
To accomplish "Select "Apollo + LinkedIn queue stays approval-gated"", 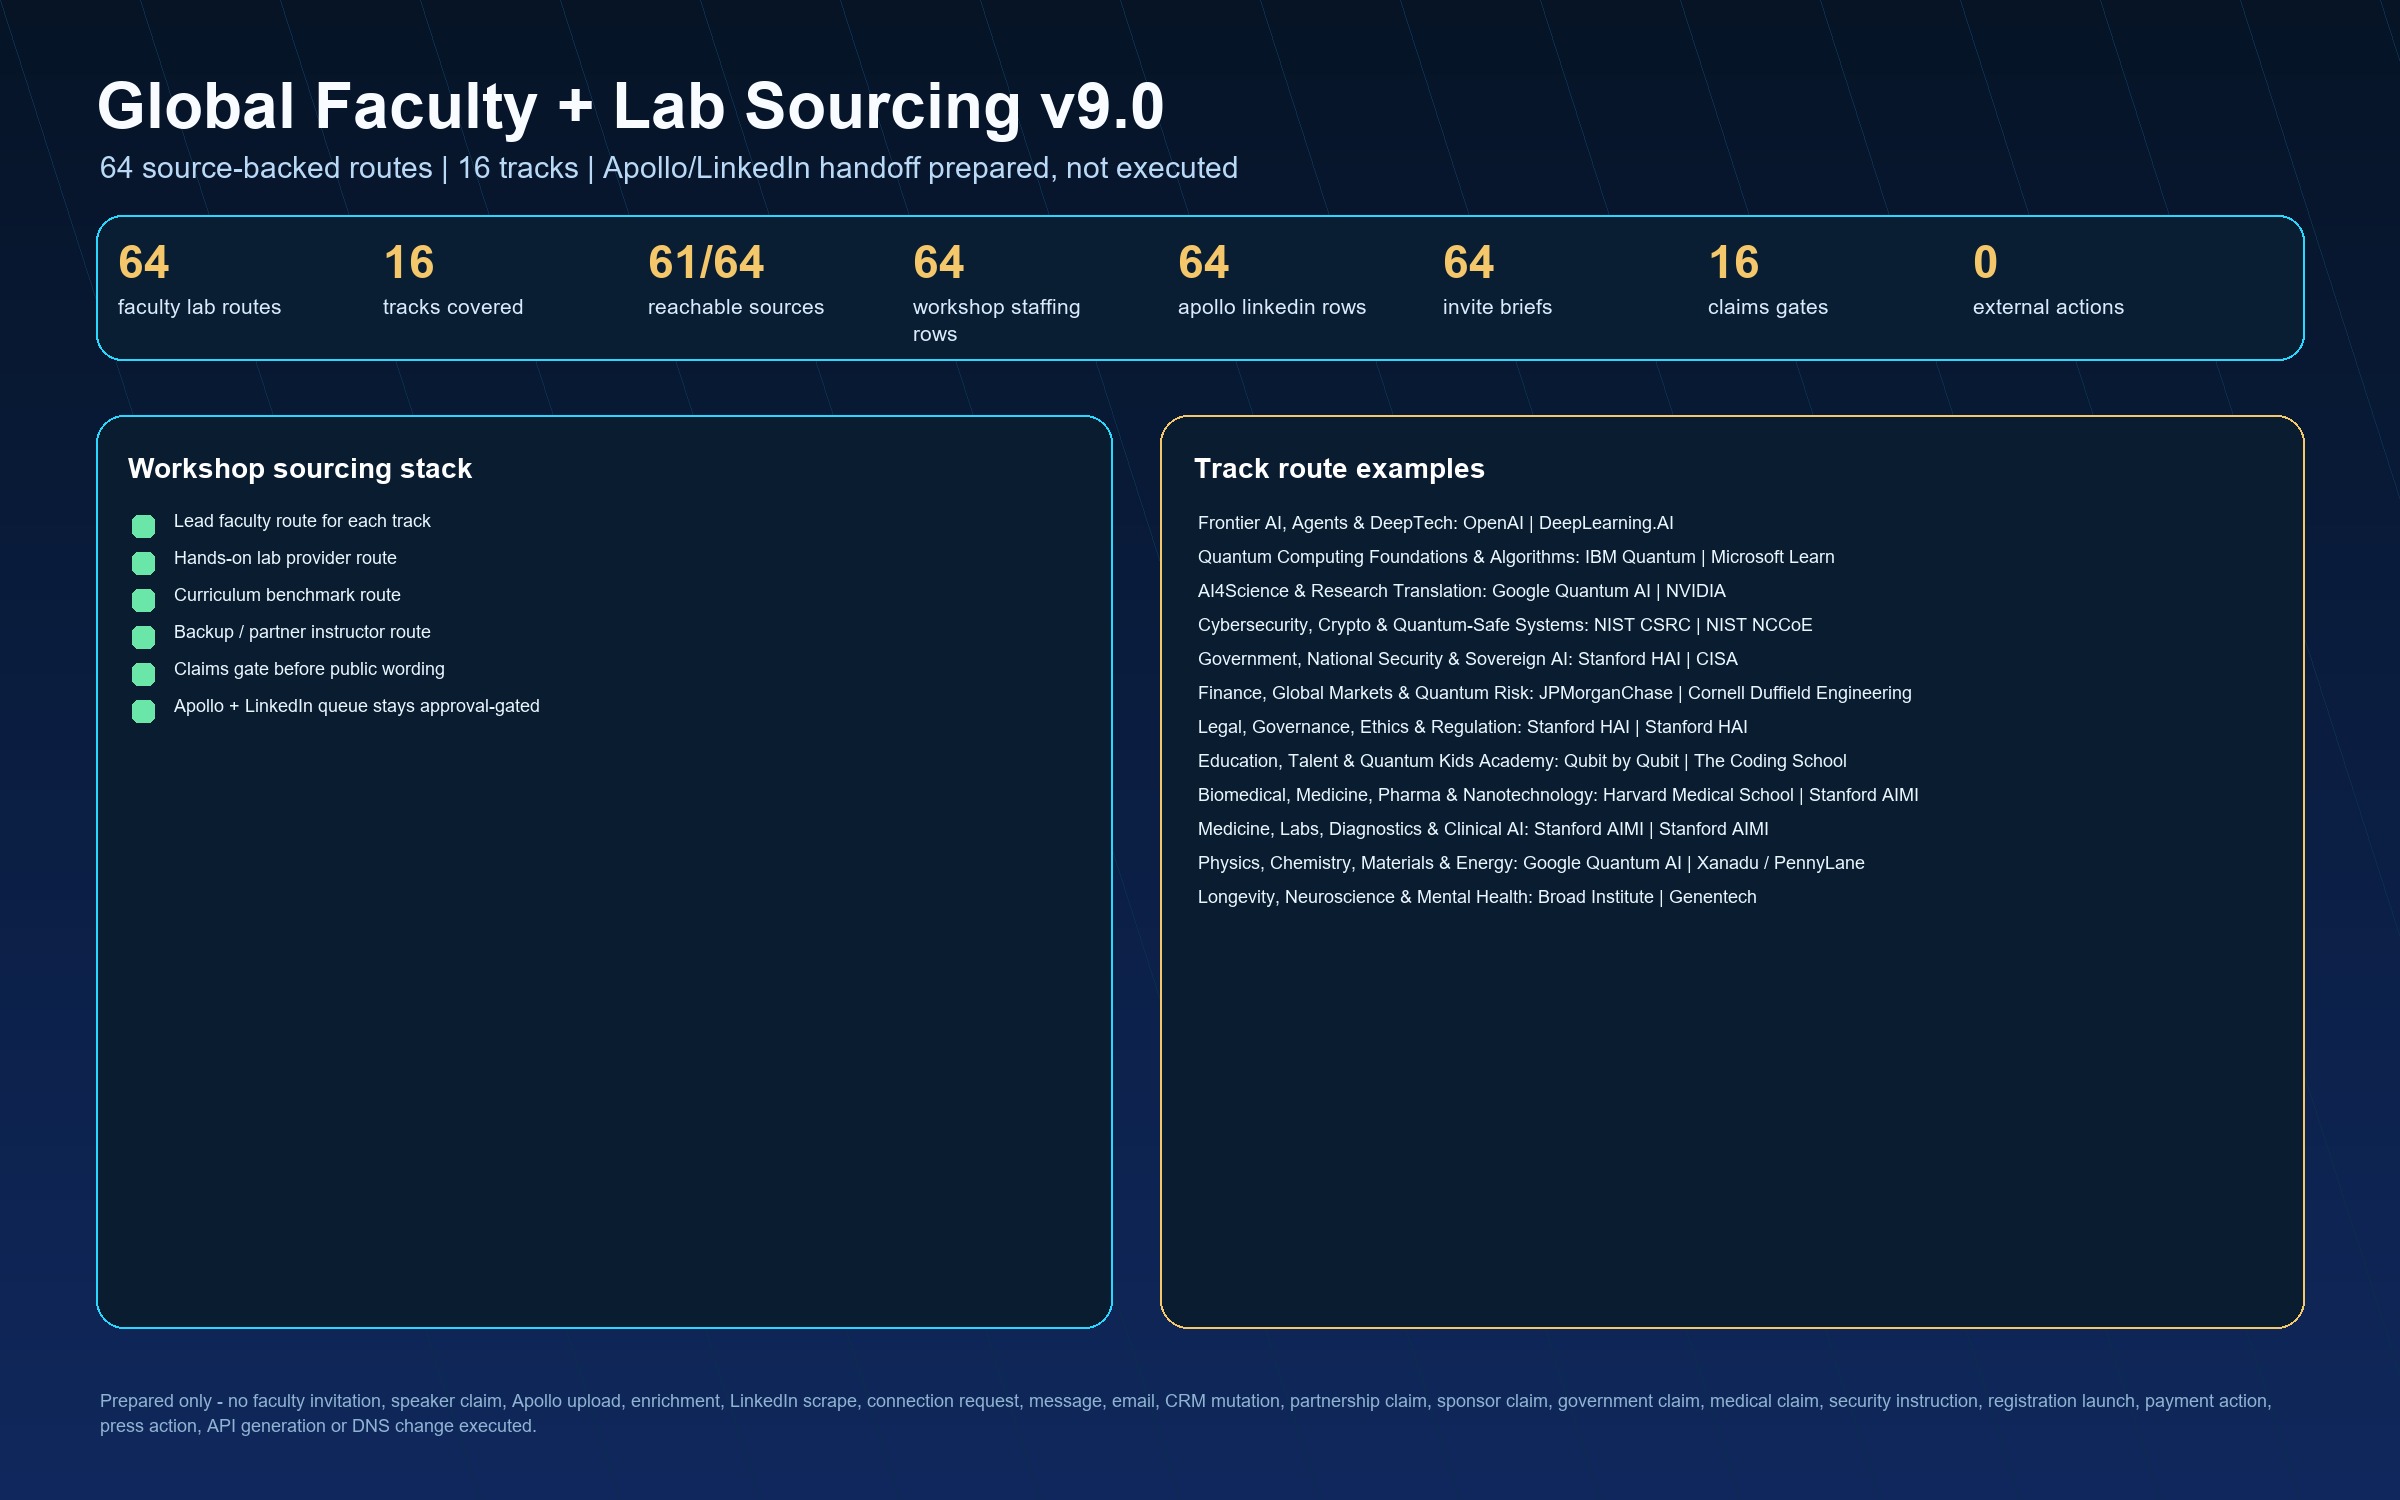I will (357, 706).
